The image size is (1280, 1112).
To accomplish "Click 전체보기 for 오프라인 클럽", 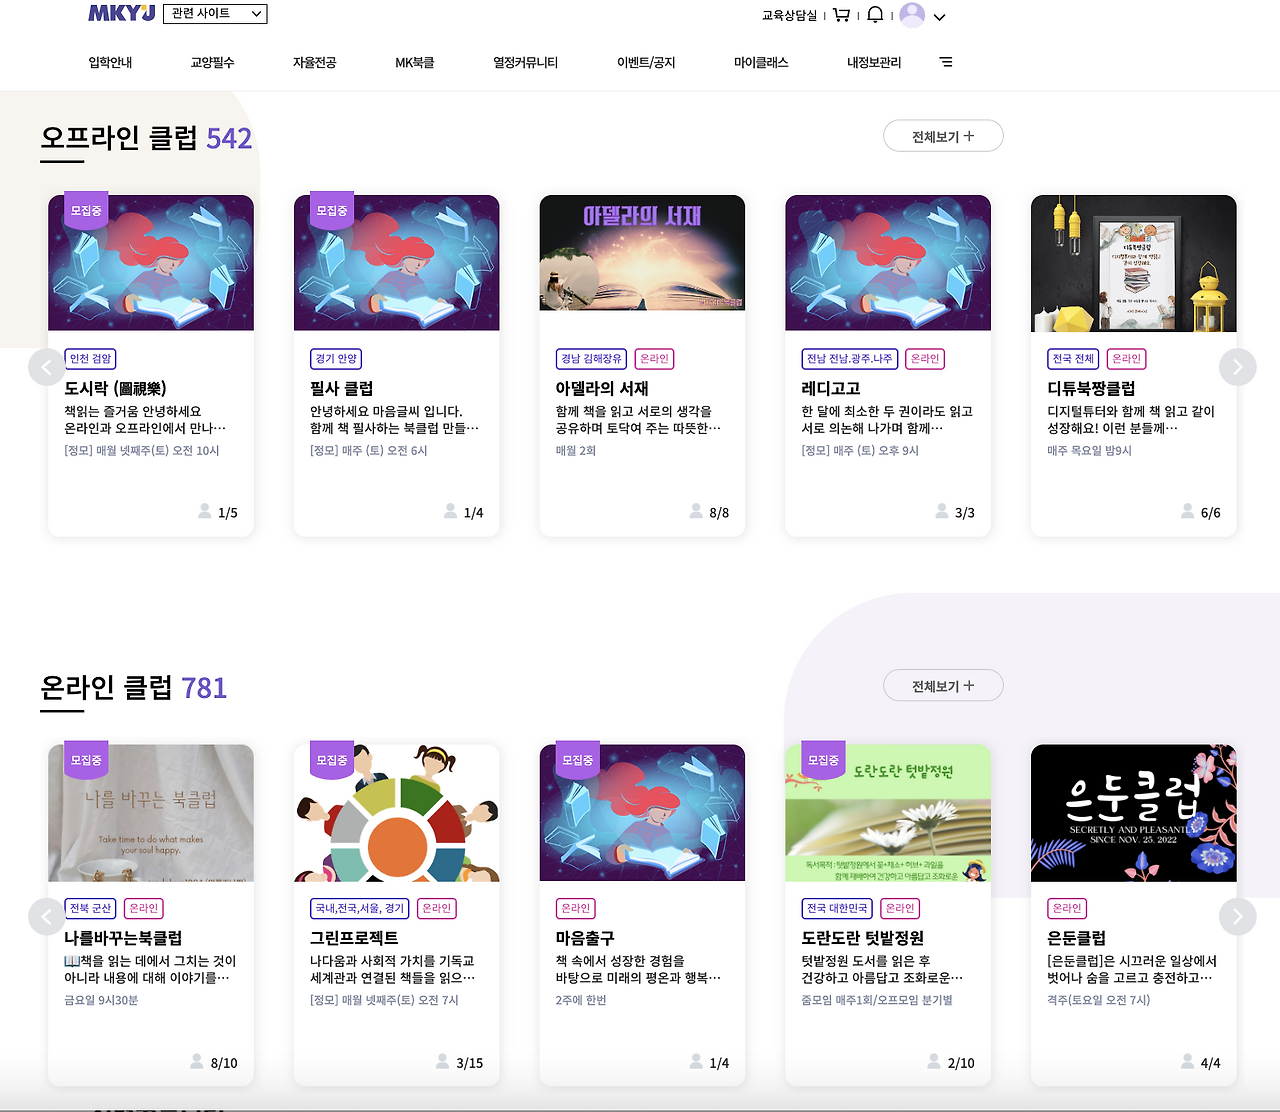I will pyautogui.click(x=942, y=136).
